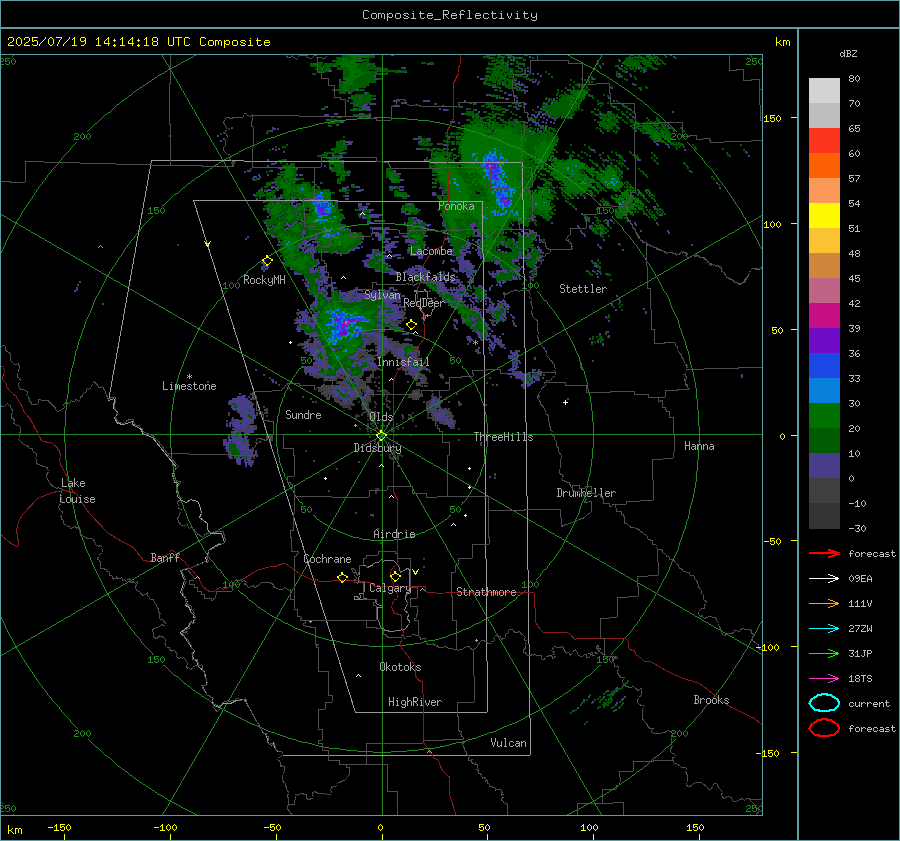Click the Brooks city label
The width and height of the screenshot is (900, 841).
(x=711, y=700)
